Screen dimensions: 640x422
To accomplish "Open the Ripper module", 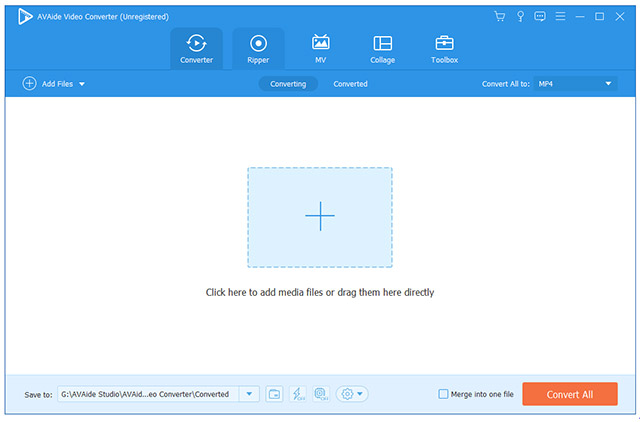I will [258, 48].
